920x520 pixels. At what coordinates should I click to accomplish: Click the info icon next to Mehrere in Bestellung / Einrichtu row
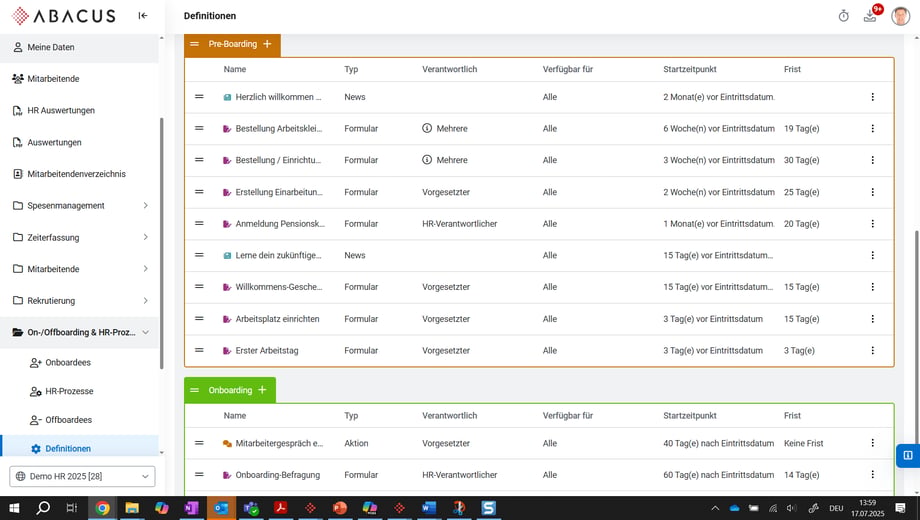pyautogui.click(x=427, y=160)
